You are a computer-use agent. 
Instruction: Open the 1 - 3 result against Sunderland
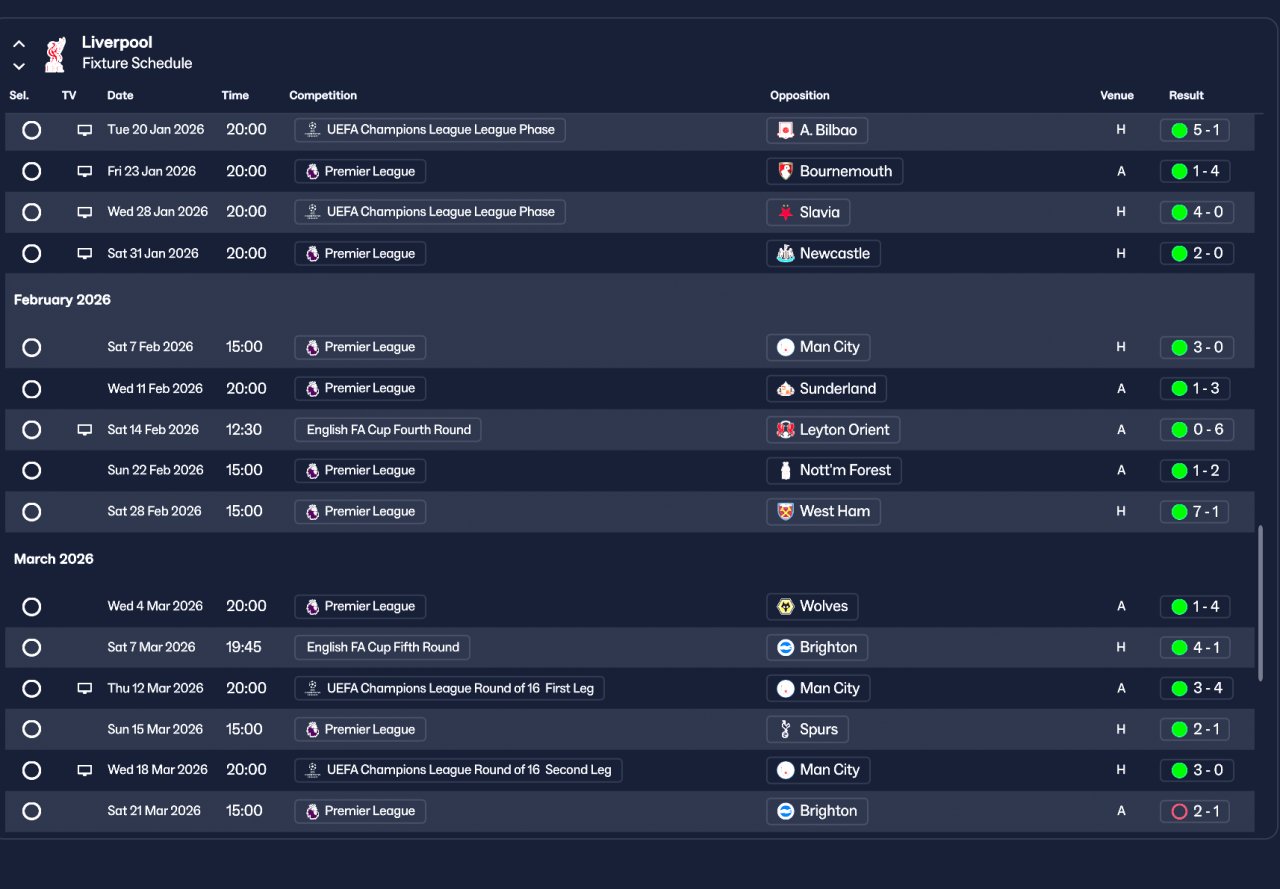1195,388
